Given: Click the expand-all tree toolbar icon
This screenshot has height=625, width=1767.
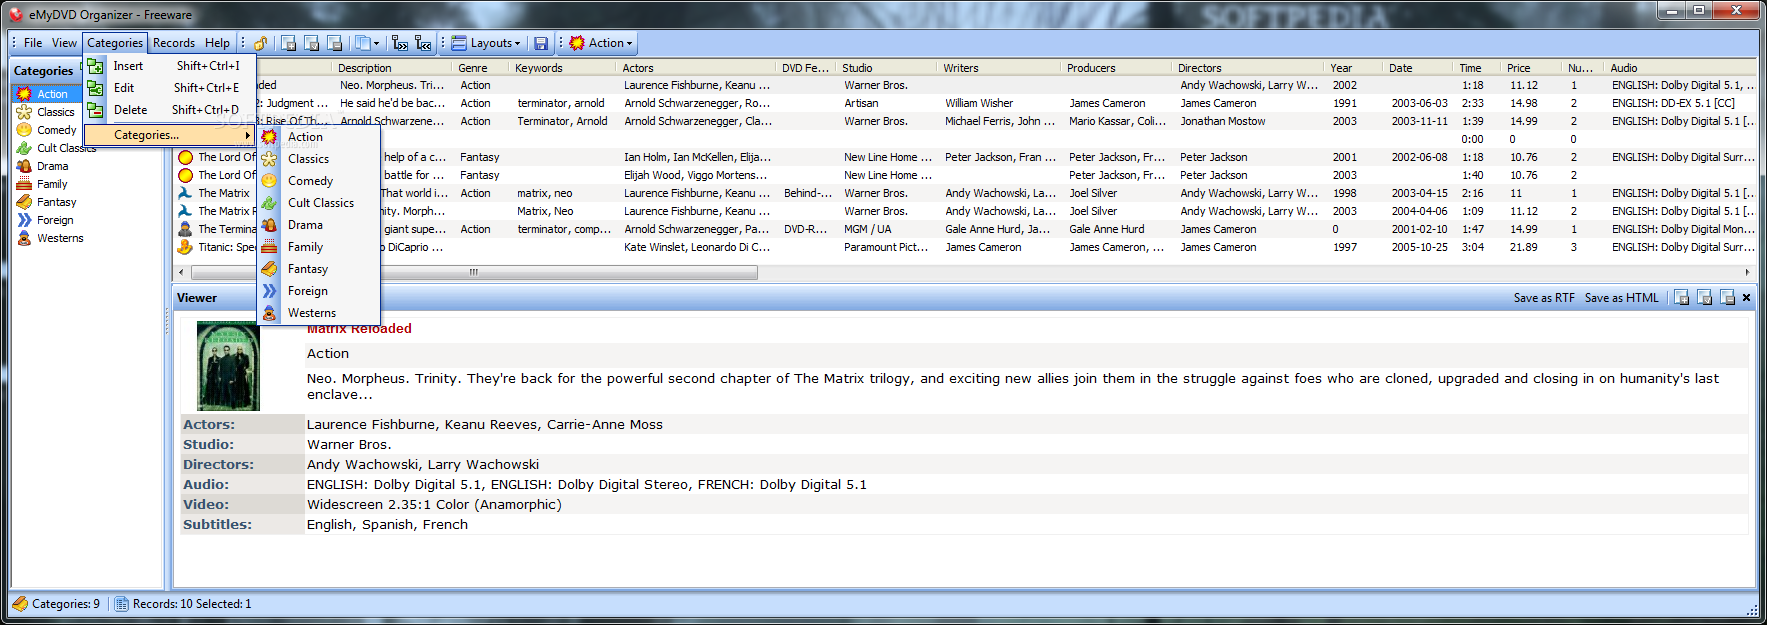Looking at the screenshot, I should tap(400, 43).
